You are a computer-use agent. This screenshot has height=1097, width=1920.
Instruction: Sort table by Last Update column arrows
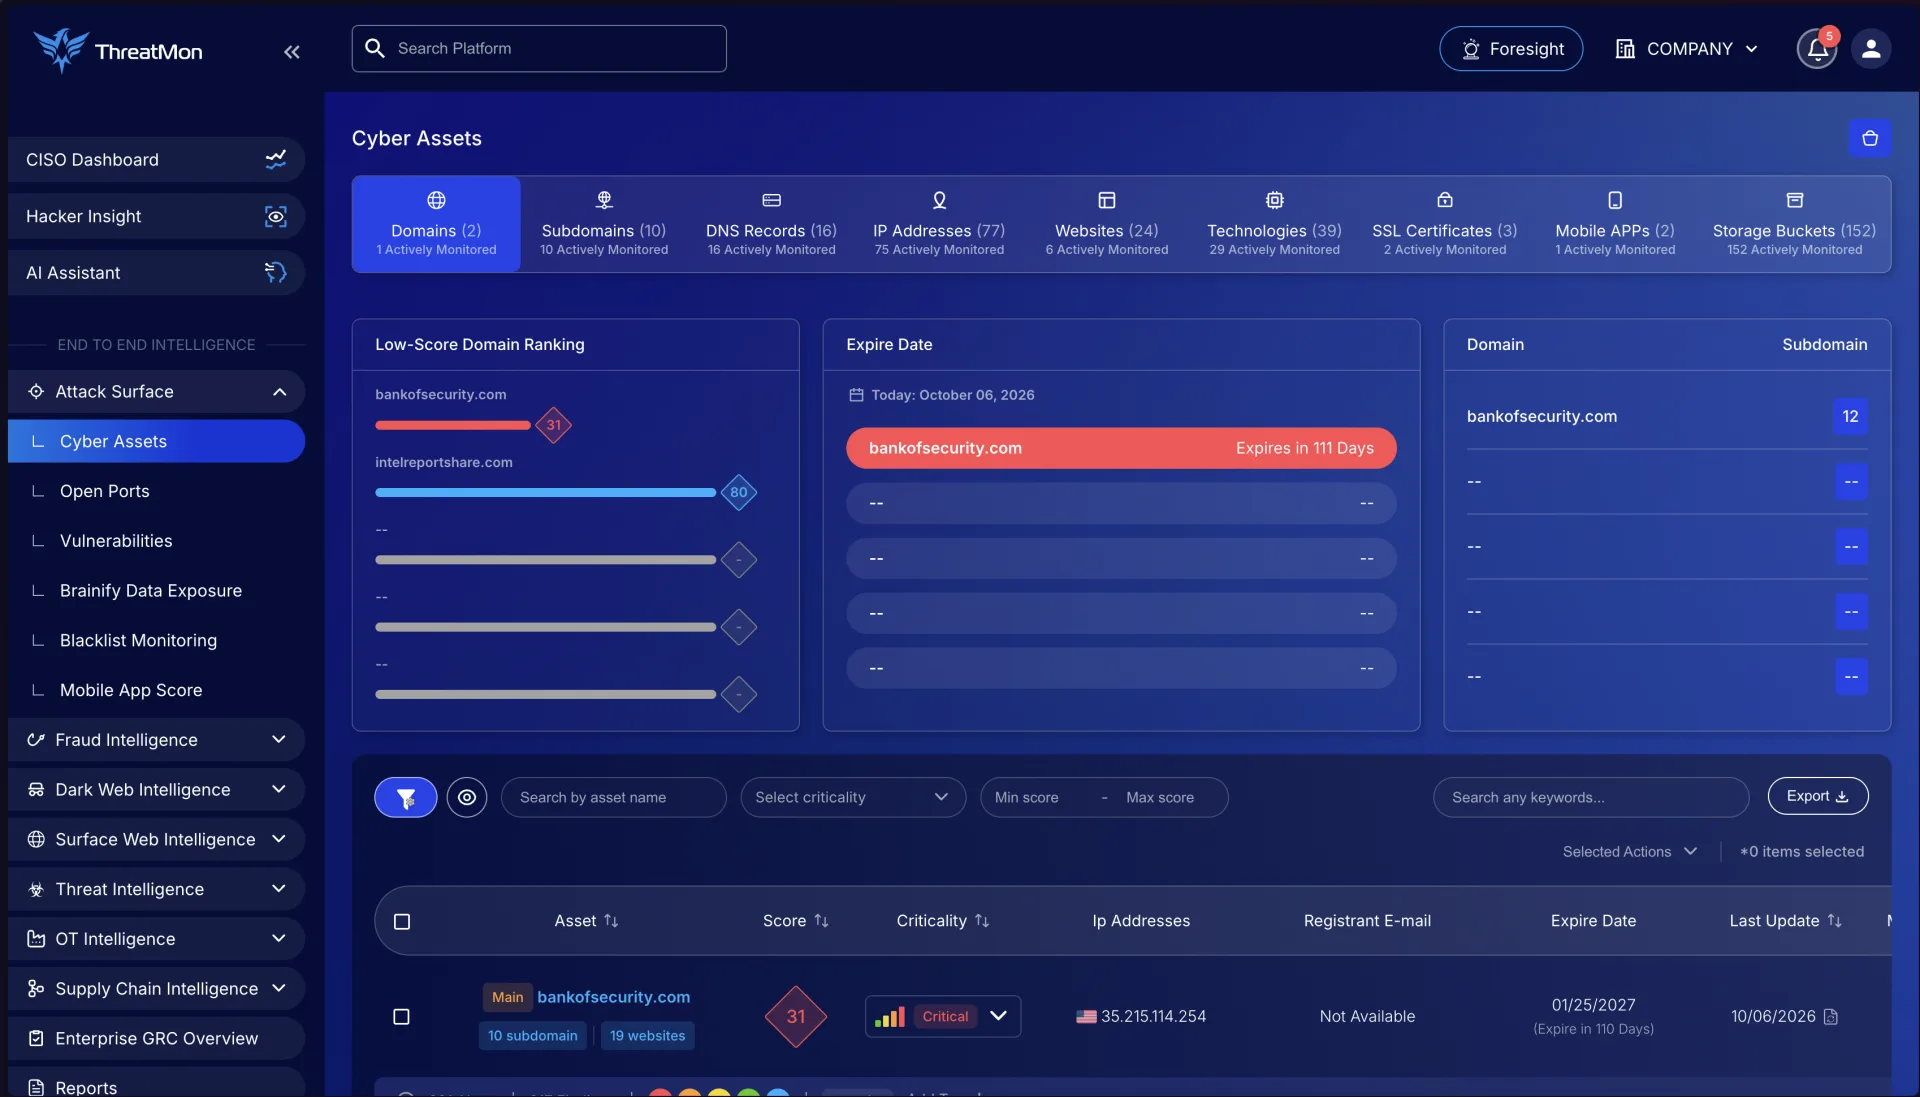(1834, 920)
